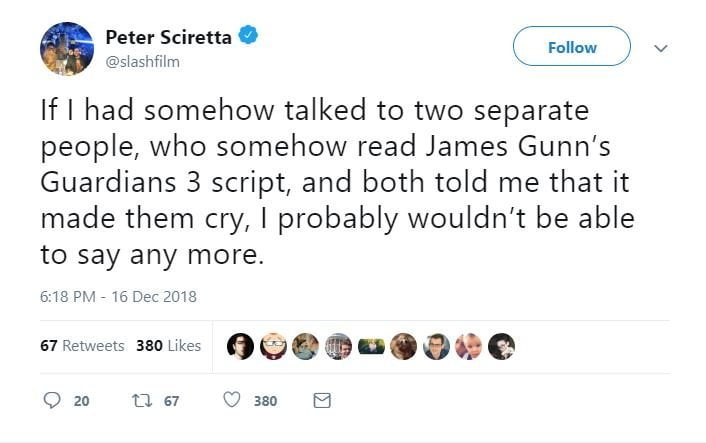This screenshot has width=706, height=443.
Task: Open the cartoon character liker avatar
Action: [273, 346]
